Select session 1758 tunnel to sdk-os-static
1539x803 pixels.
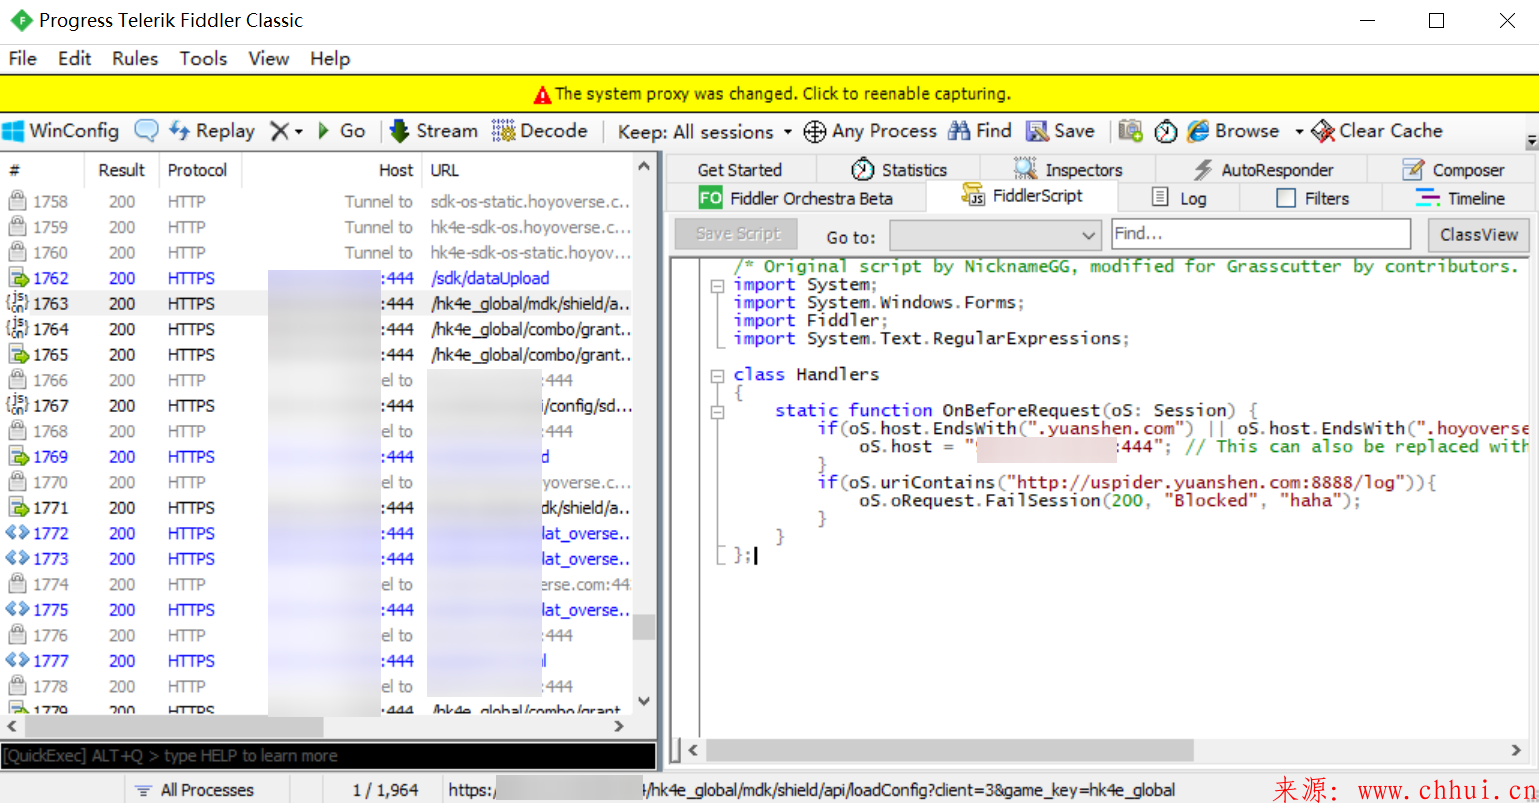click(318, 202)
